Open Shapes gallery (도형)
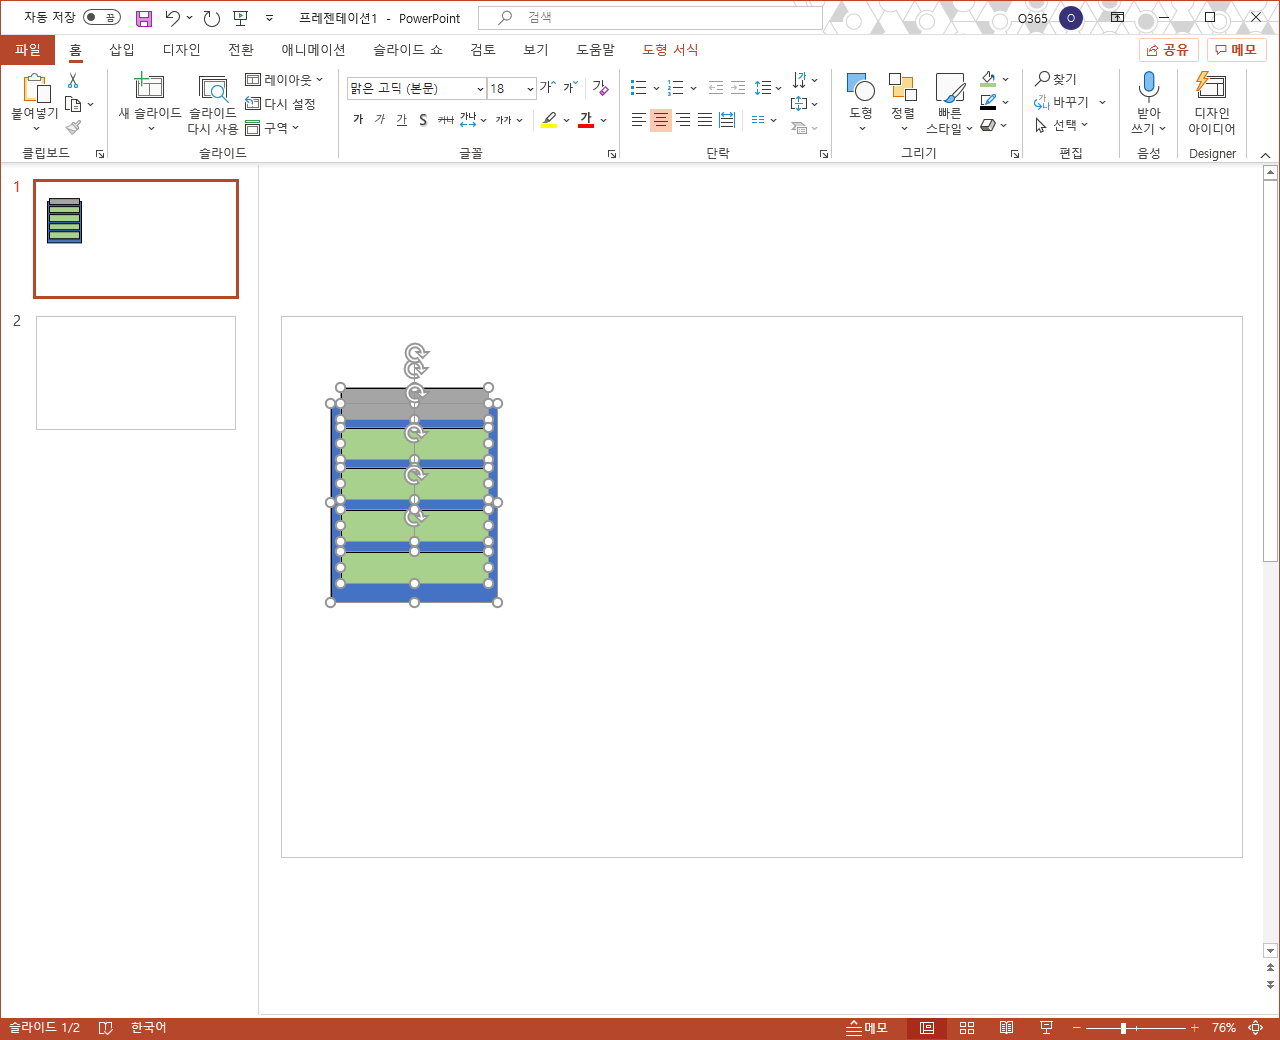Screen dimensions: 1280x1040 [861, 102]
